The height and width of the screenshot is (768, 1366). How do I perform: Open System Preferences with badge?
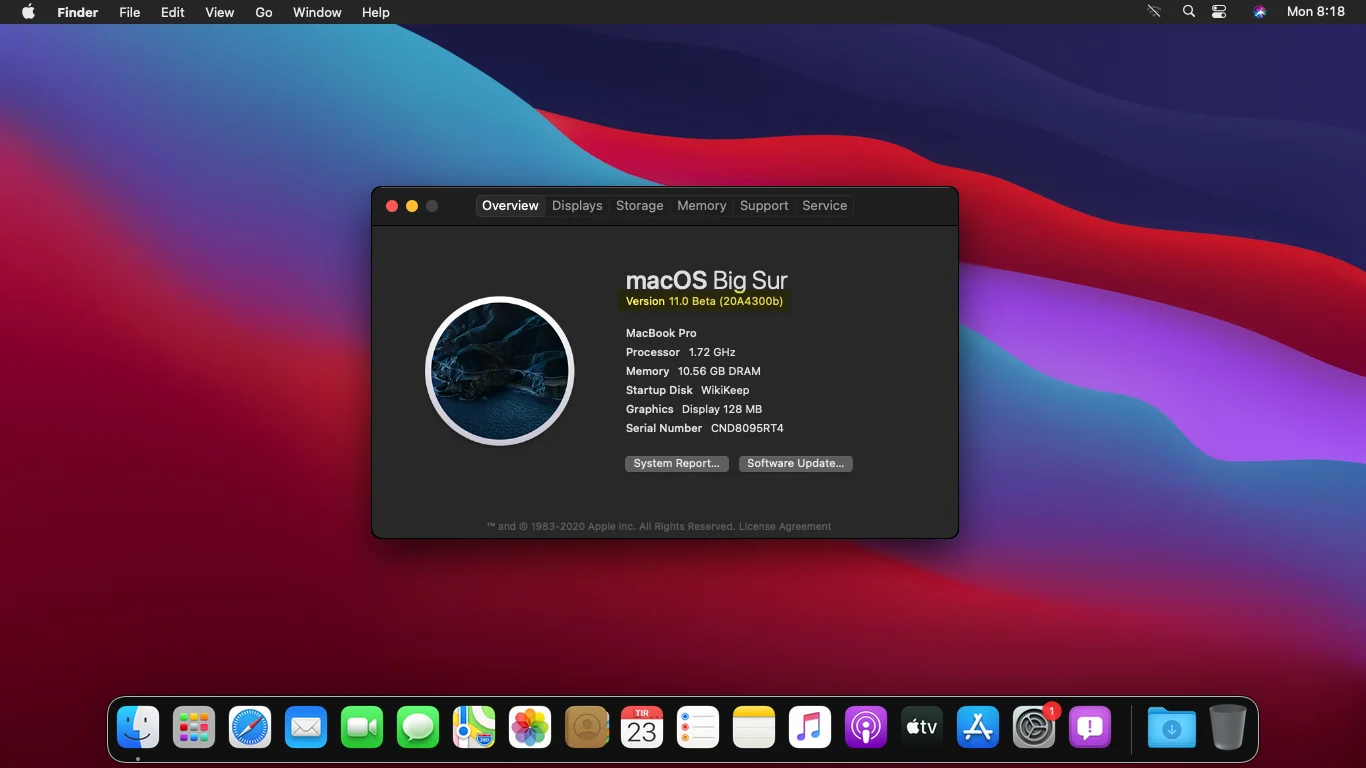pos(1034,727)
